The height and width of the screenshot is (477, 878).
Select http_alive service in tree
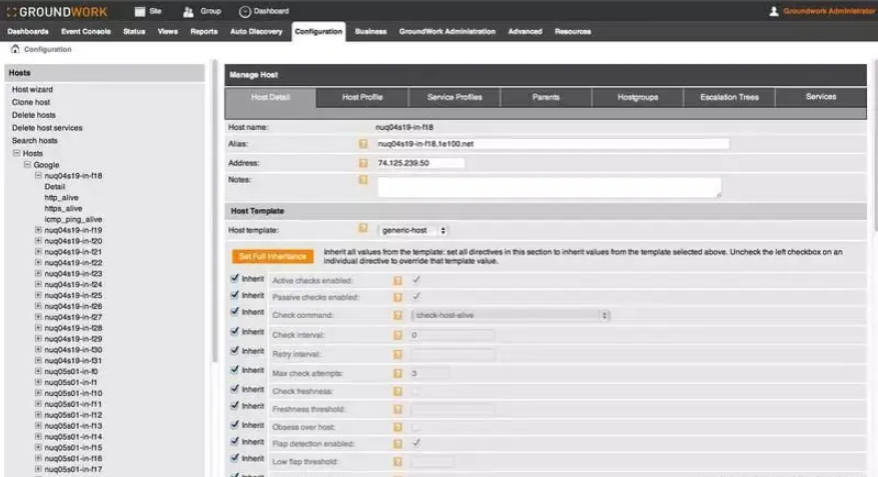click(62, 198)
